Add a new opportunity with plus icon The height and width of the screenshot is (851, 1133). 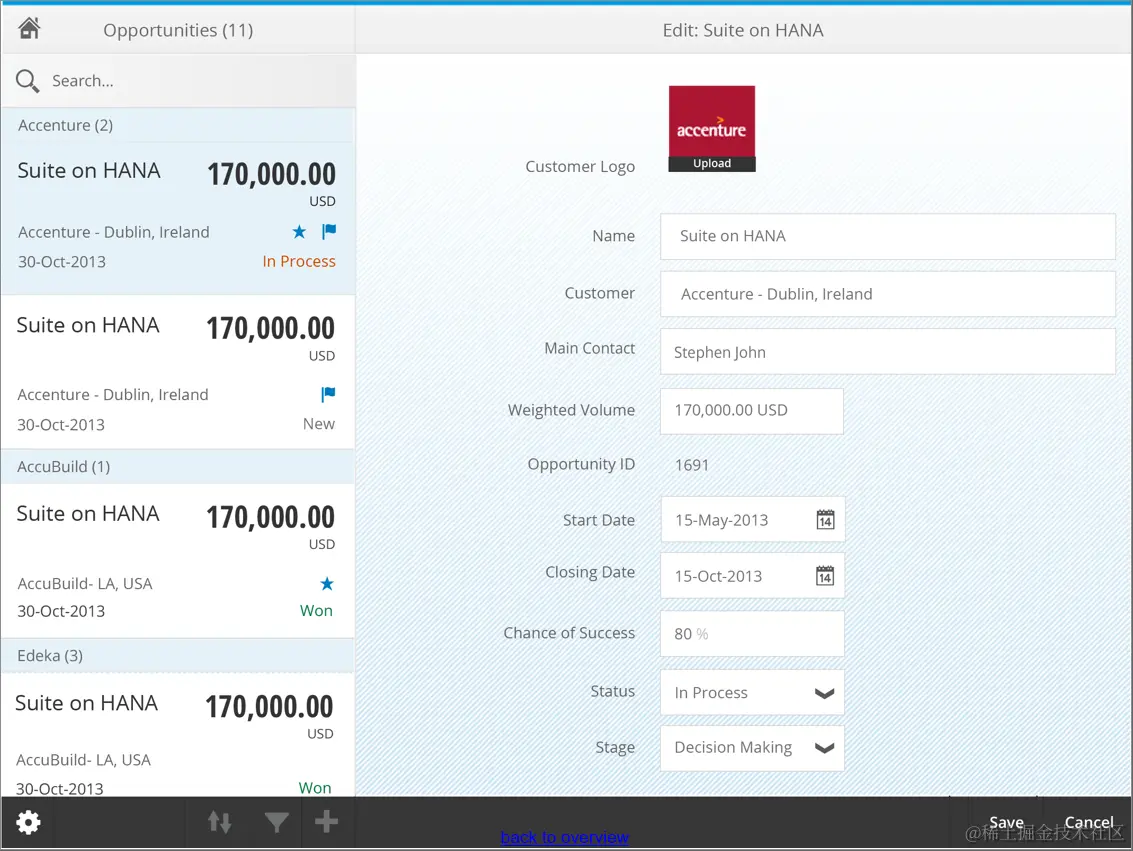pyautogui.click(x=326, y=821)
